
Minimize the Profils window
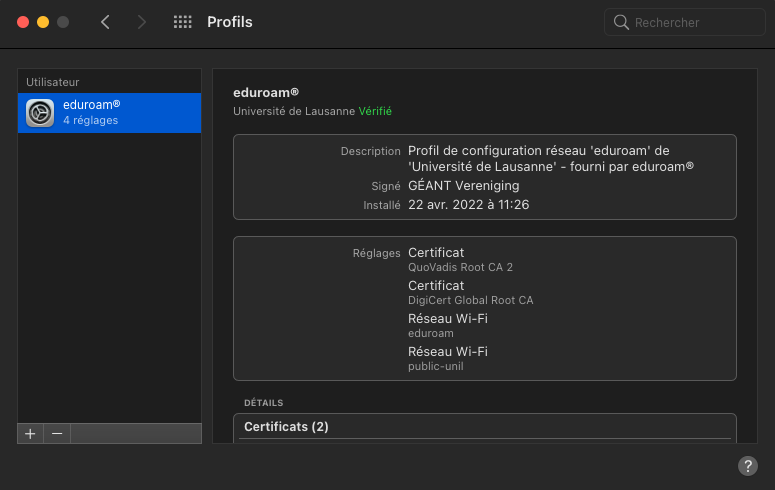42,22
